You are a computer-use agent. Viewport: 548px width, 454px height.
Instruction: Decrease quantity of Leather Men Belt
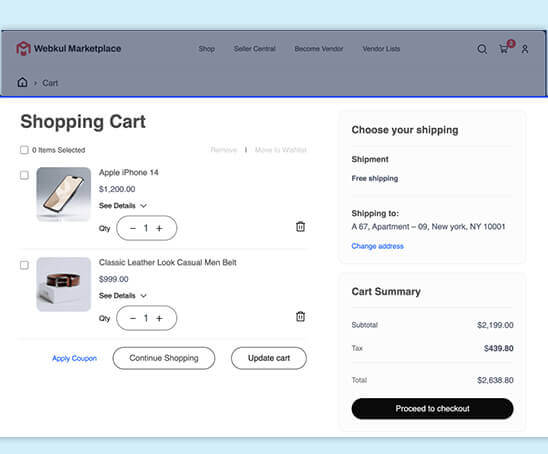coord(133,318)
